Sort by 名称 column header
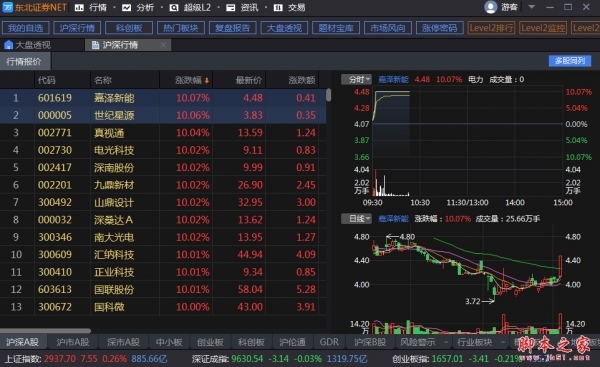The height and width of the screenshot is (367, 600). pyautogui.click(x=103, y=80)
